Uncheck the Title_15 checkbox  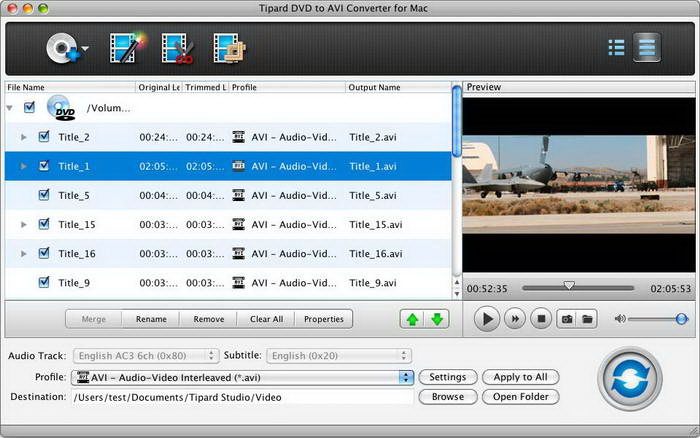tap(44, 224)
